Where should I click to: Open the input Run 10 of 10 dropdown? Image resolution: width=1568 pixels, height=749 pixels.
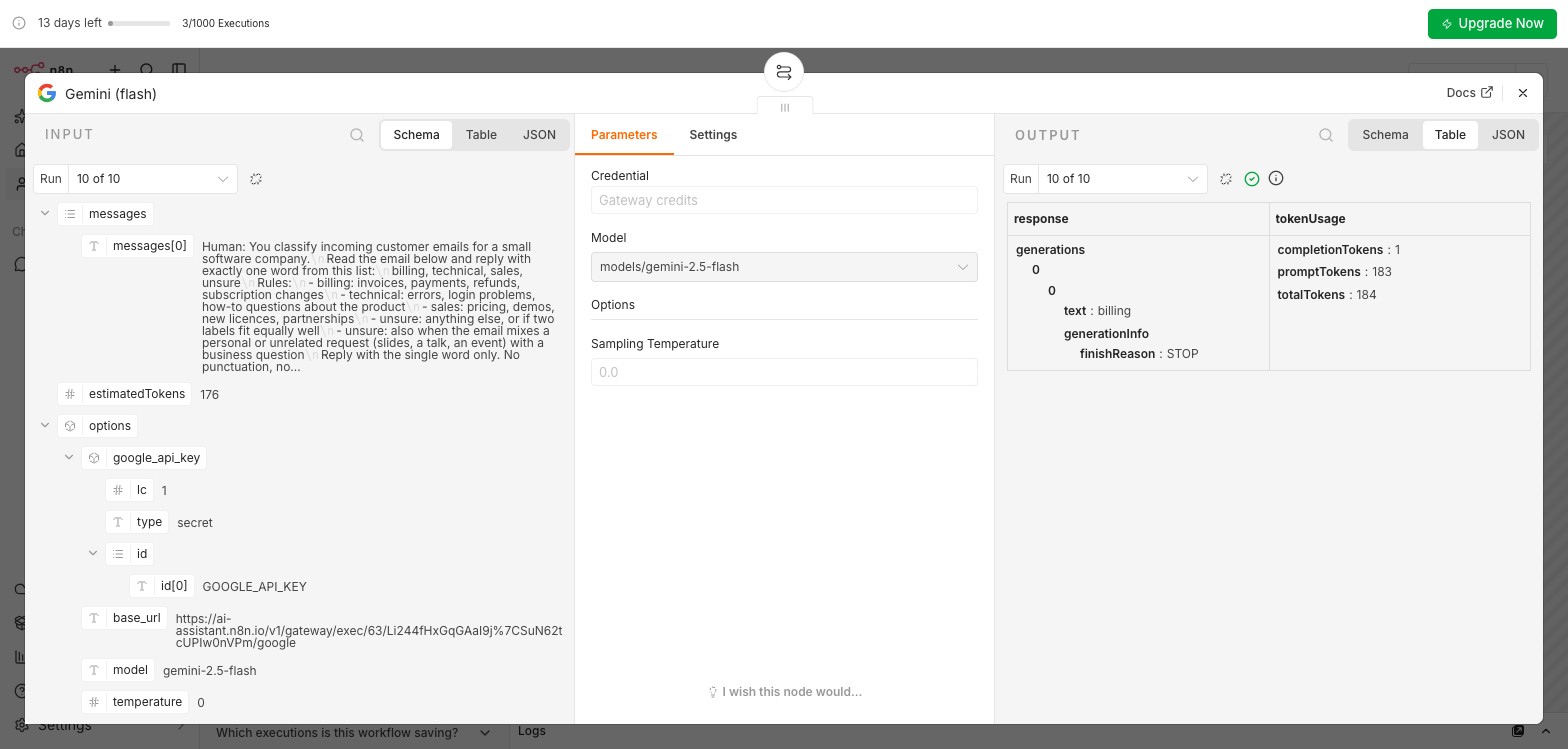point(152,179)
